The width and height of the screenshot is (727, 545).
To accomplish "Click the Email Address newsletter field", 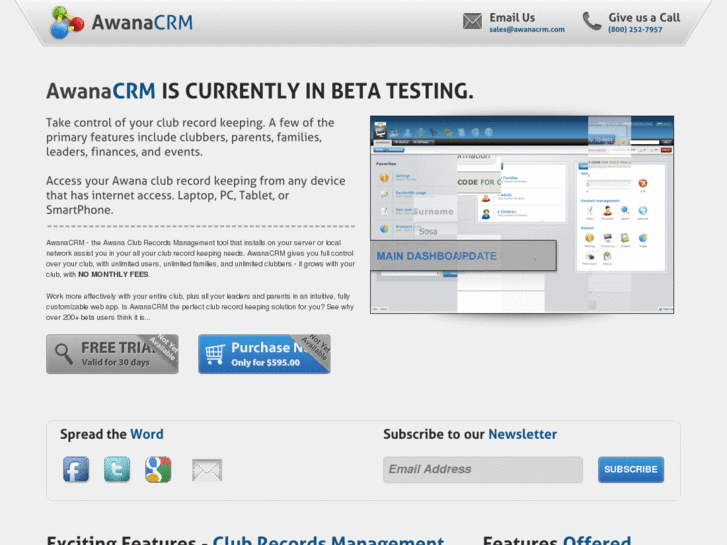I will [x=483, y=469].
